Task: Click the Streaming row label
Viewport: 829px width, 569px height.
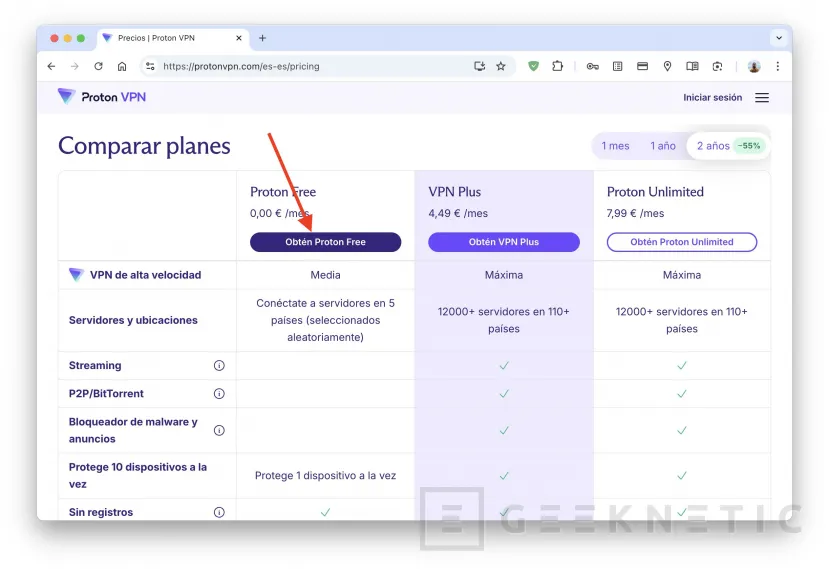Action: tap(95, 365)
